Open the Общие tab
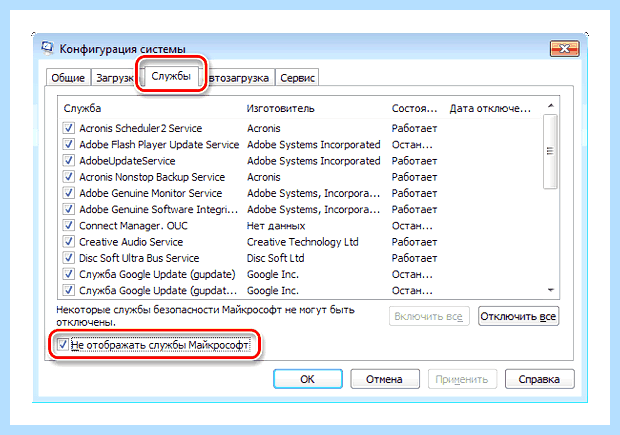 [68, 78]
